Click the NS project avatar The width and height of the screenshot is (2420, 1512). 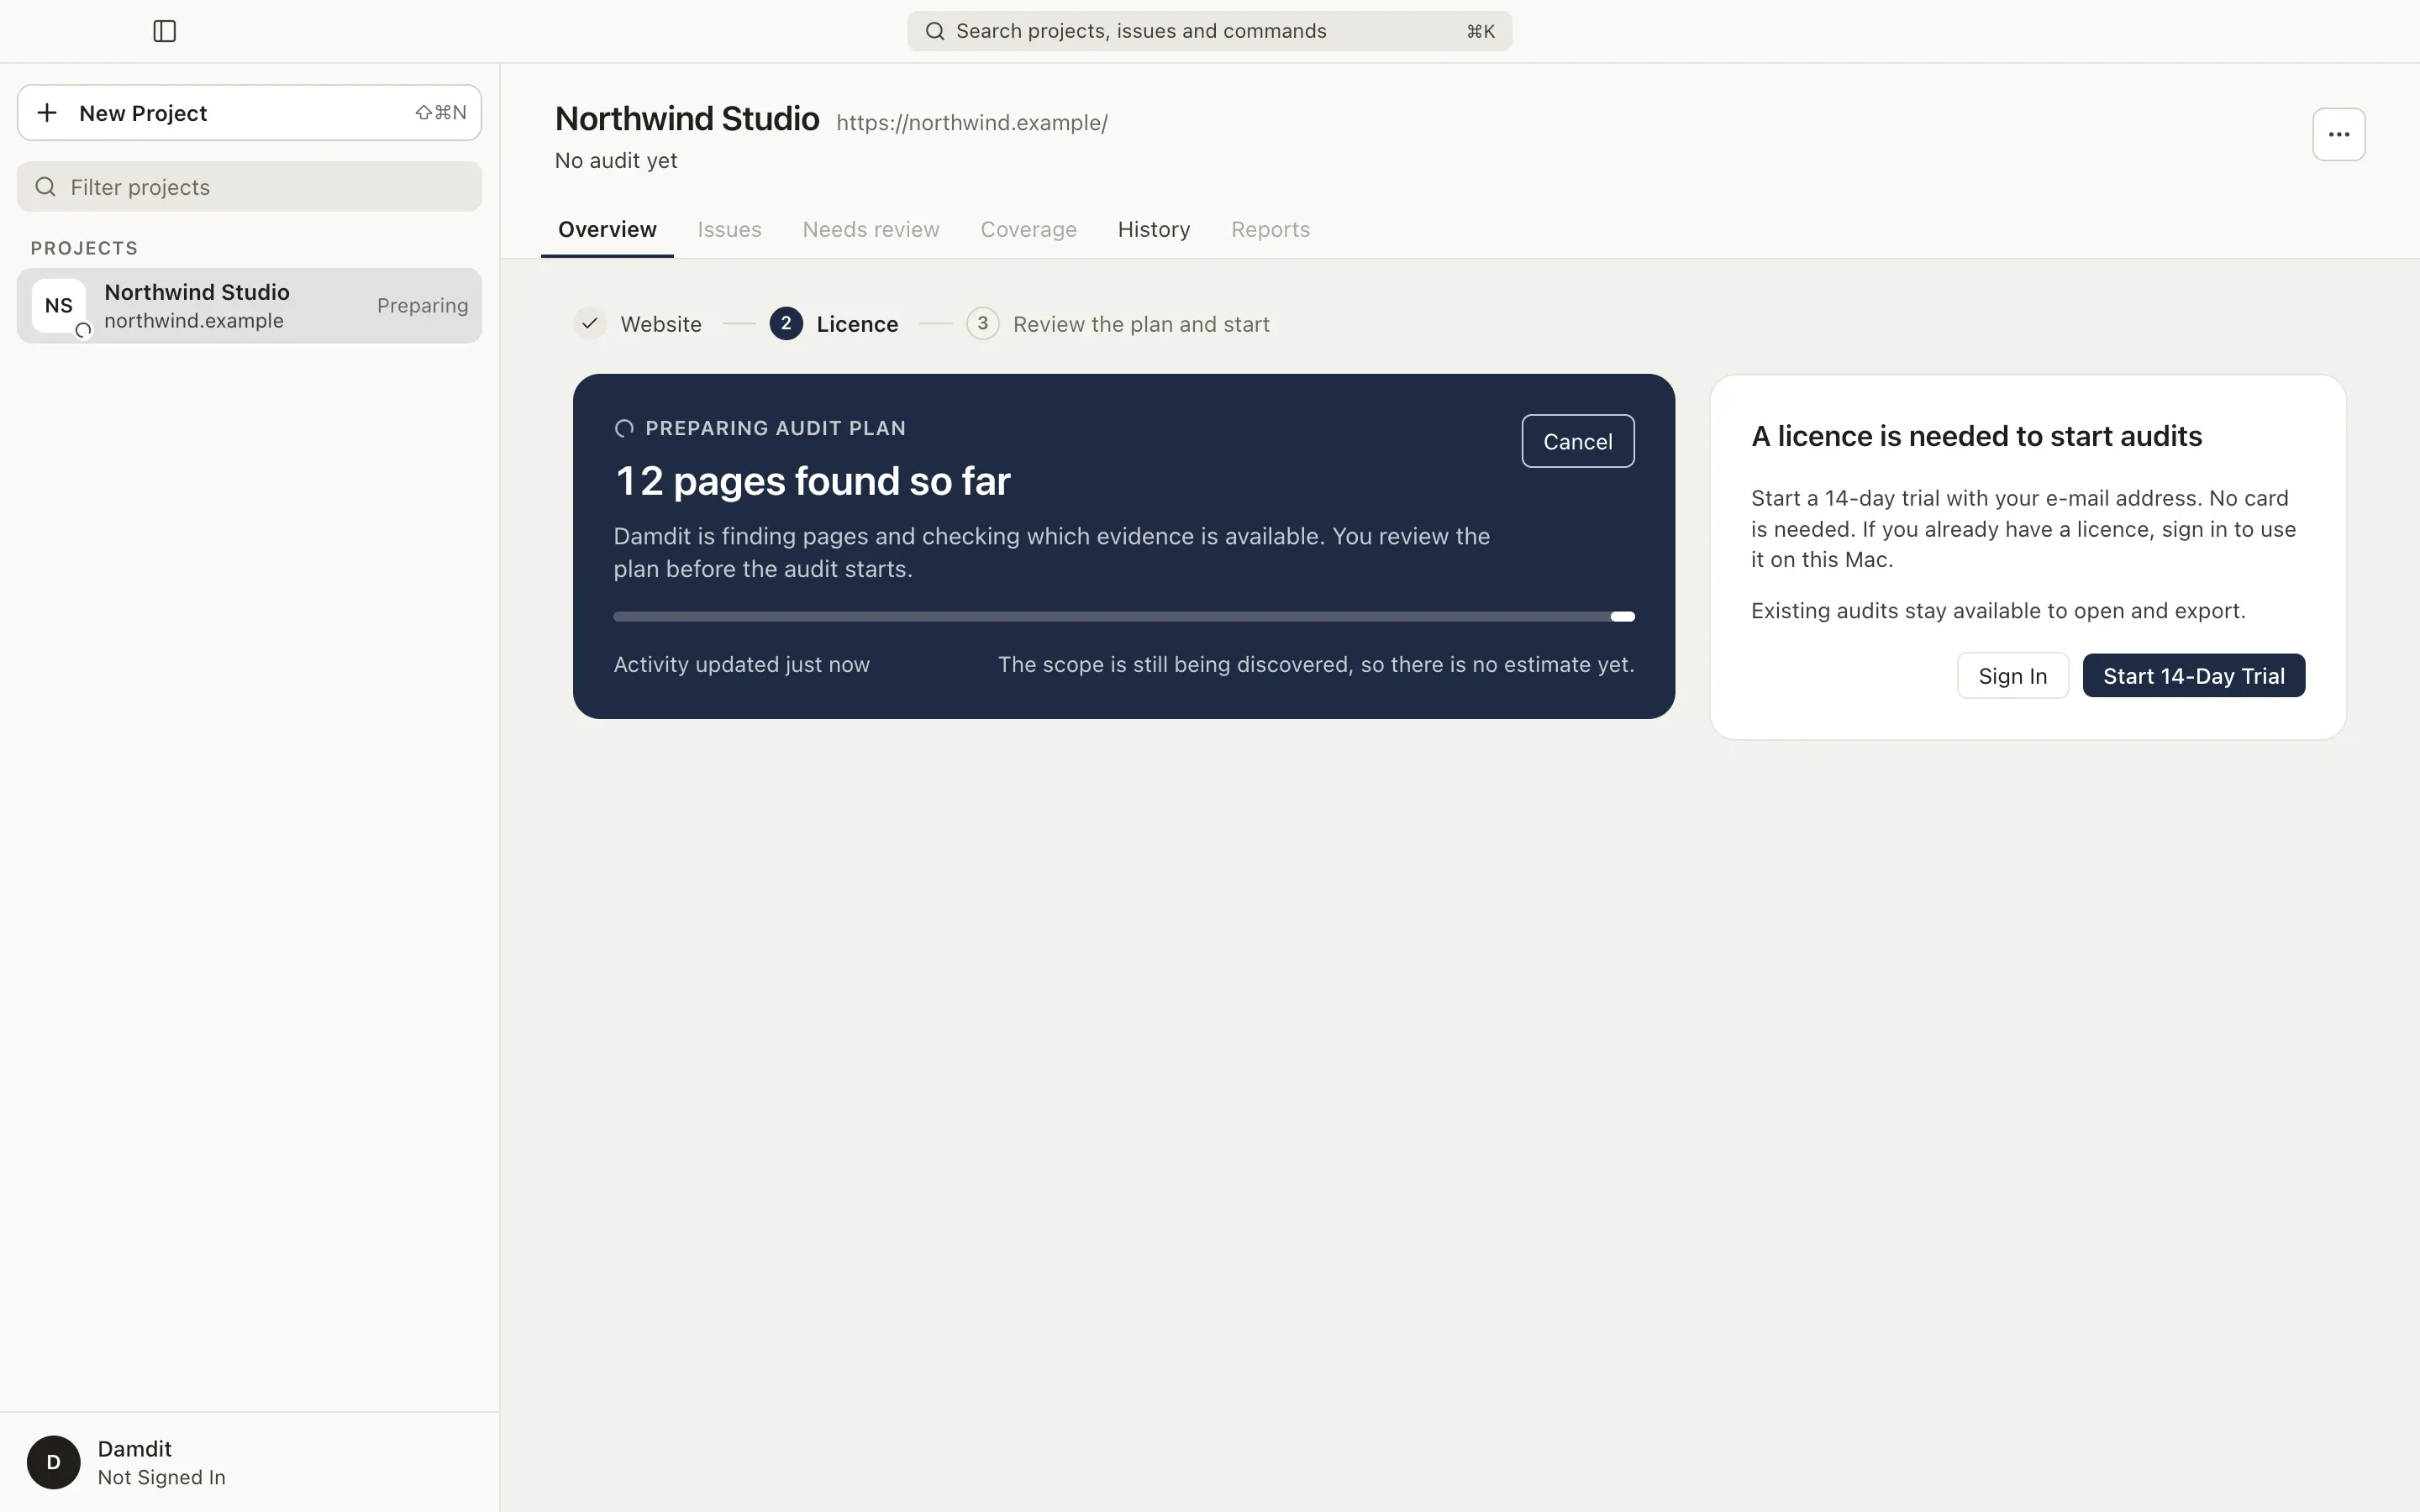coord(58,305)
